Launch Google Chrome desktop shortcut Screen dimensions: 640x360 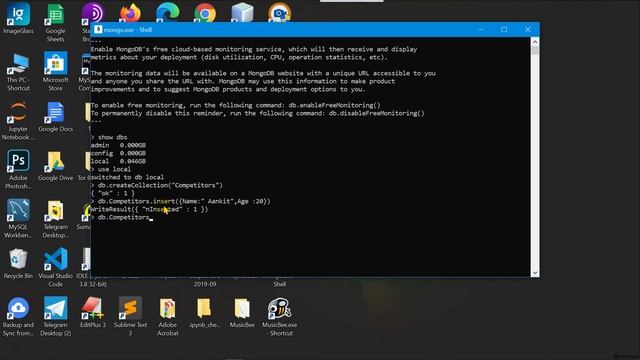click(205, 13)
